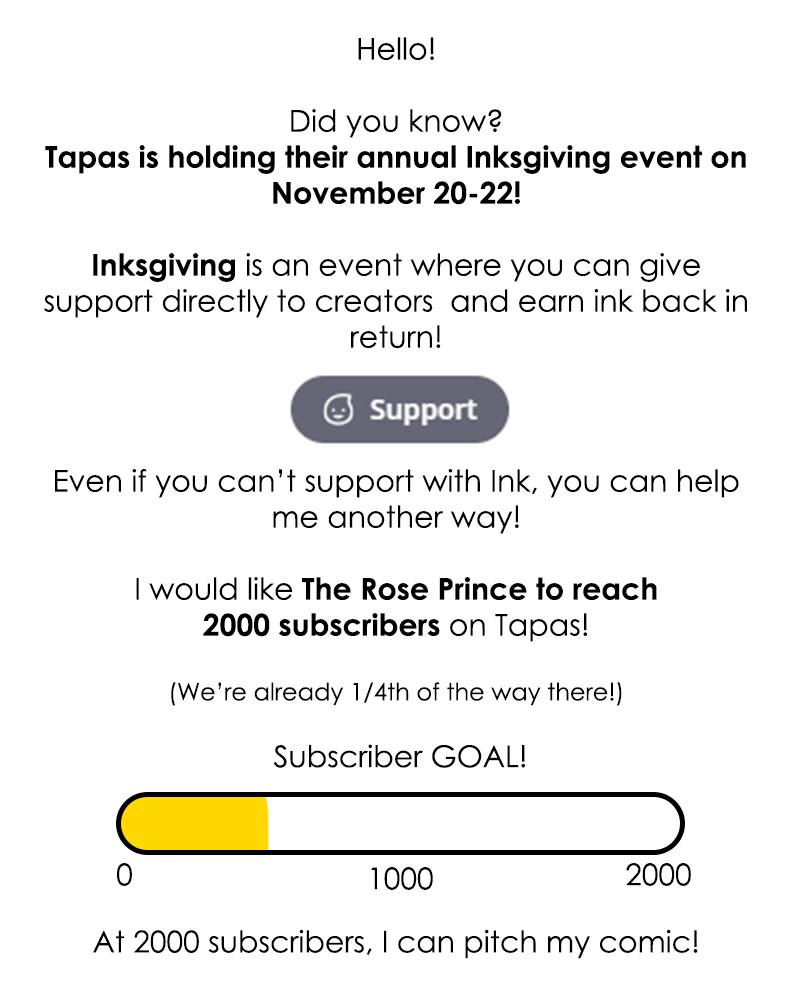Click the bold "2000 subscribers" text
This screenshot has width=800, height=1000.
pos(321,625)
